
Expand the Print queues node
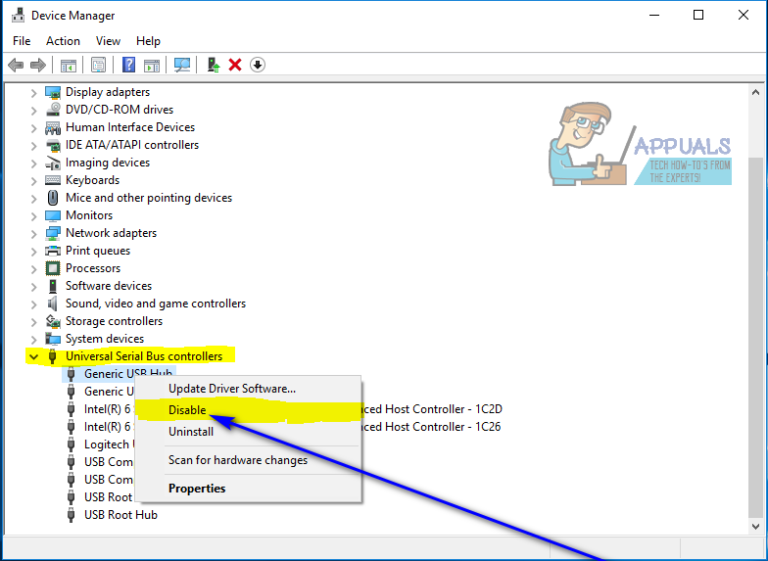(x=34, y=251)
